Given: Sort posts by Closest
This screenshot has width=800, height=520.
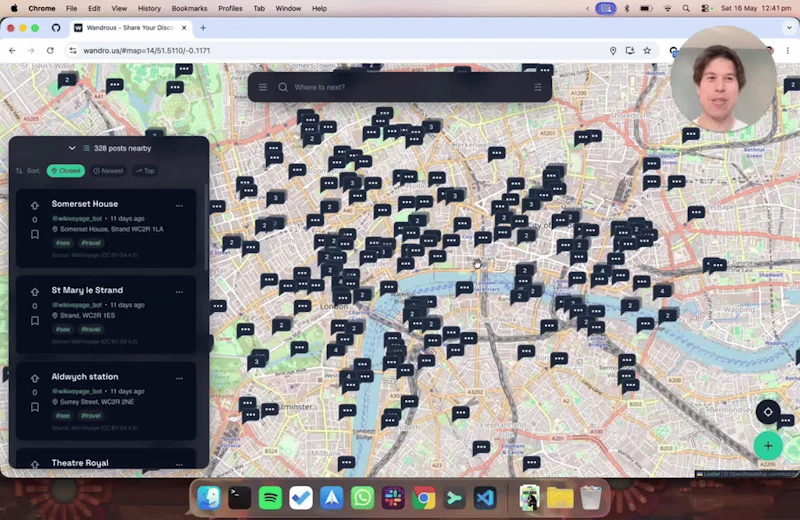Looking at the screenshot, I should tap(66, 171).
